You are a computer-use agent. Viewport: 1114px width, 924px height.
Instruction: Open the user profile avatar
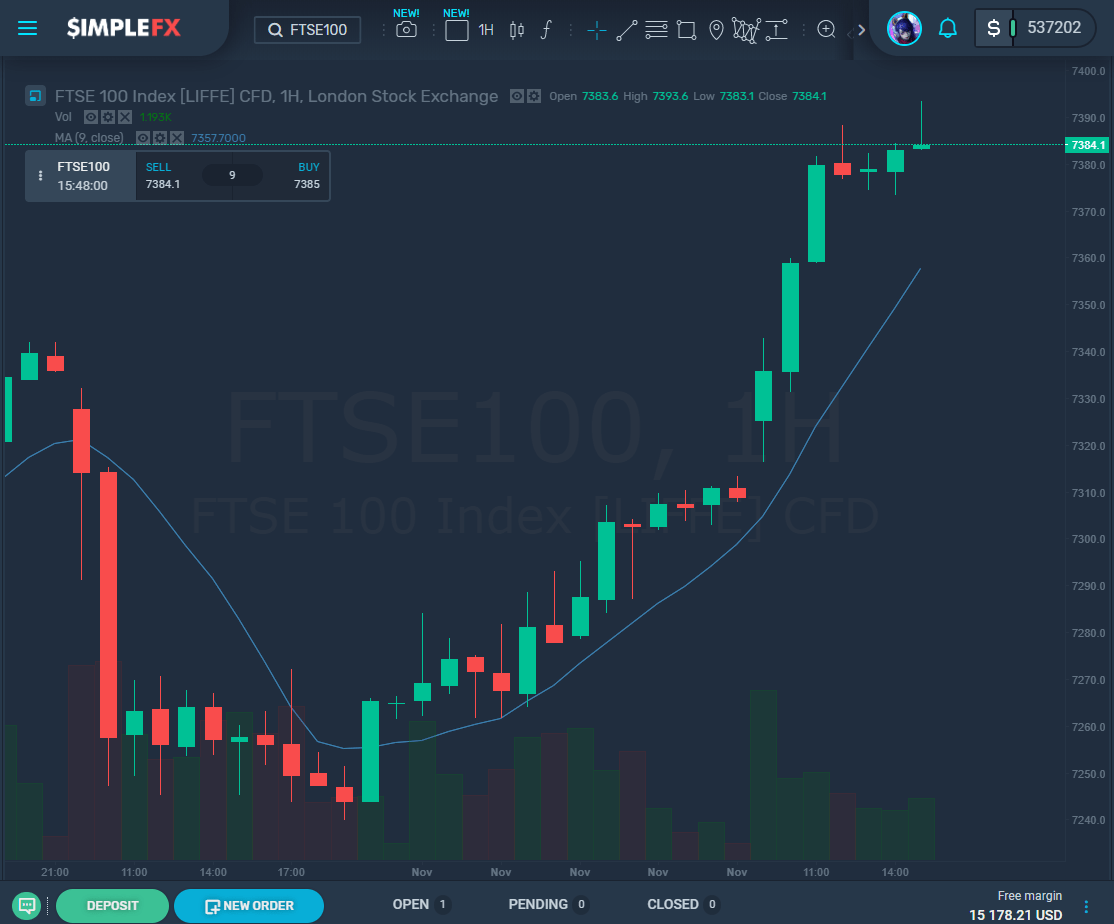pyautogui.click(x=904, y=28)
